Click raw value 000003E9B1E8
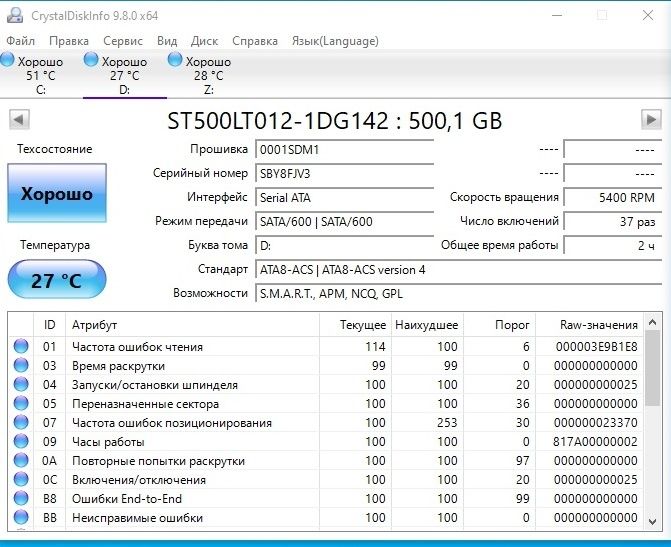The height and width of the screenshot is (547, 671). click(597, 346)
